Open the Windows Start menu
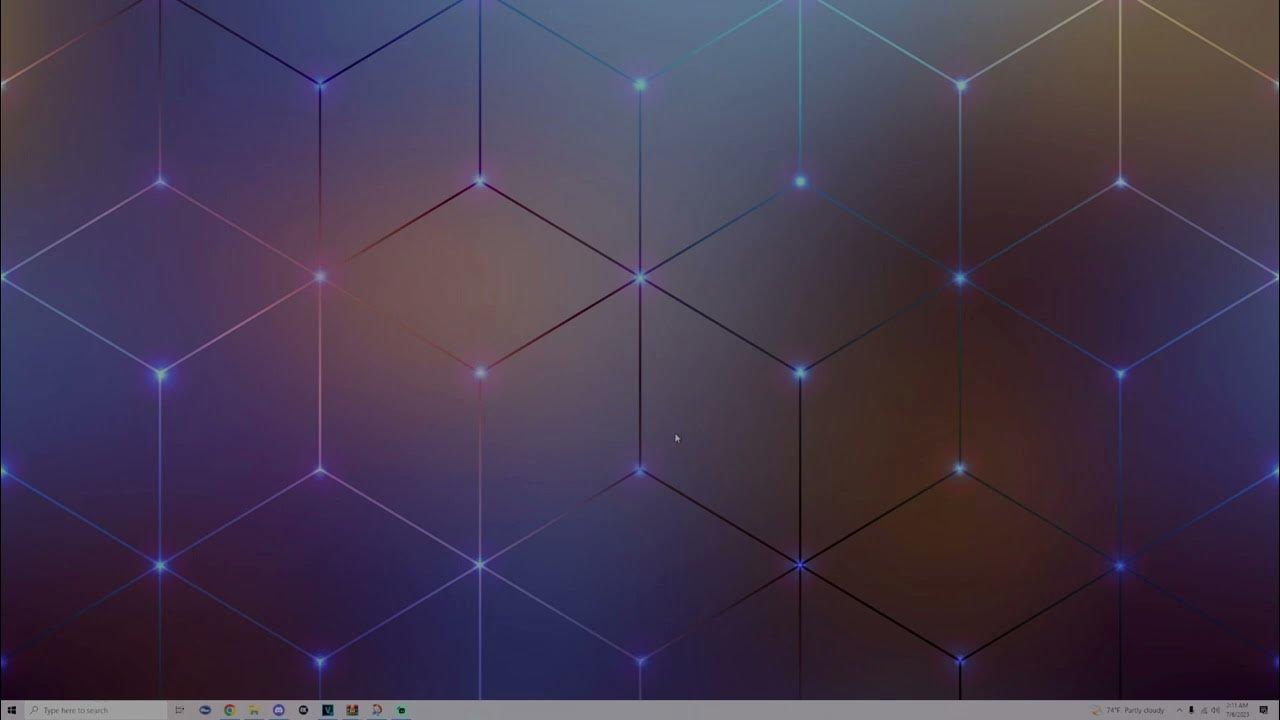The image size is (1280, 720). pos(12,710)
